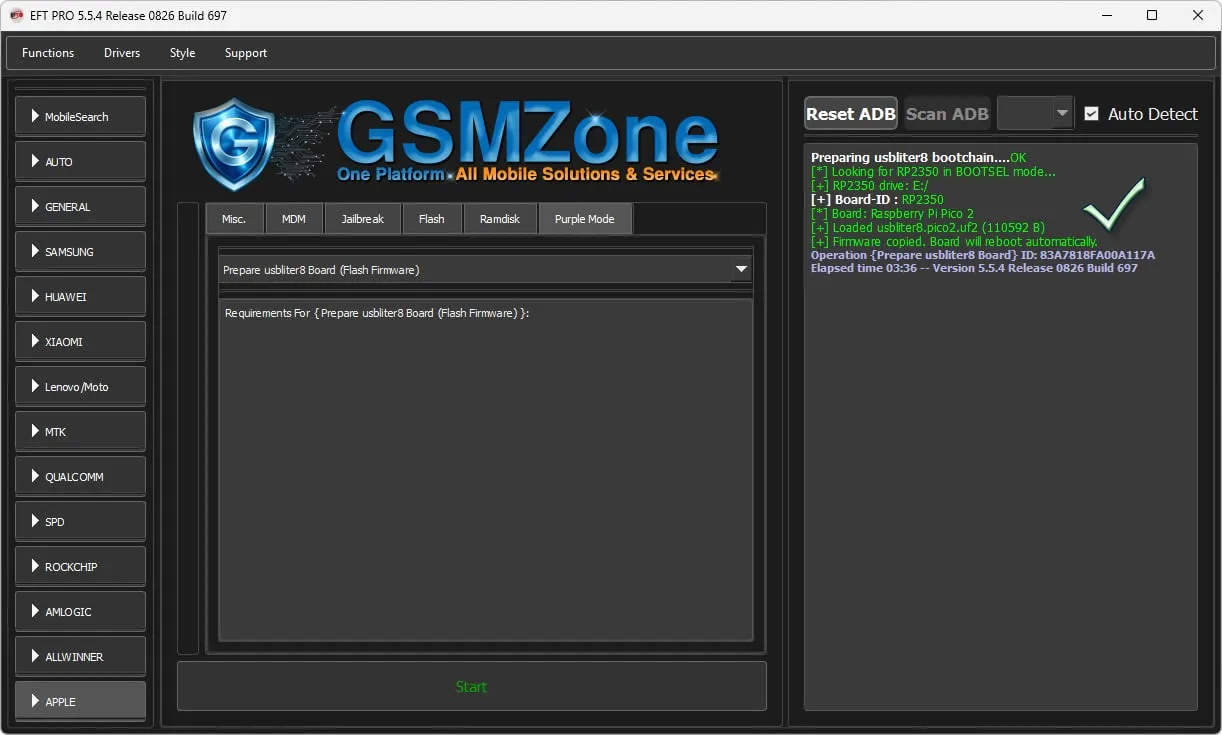Click the EFT PRO title bar icon
The image size is (1222, 735).
click(16, 15)
